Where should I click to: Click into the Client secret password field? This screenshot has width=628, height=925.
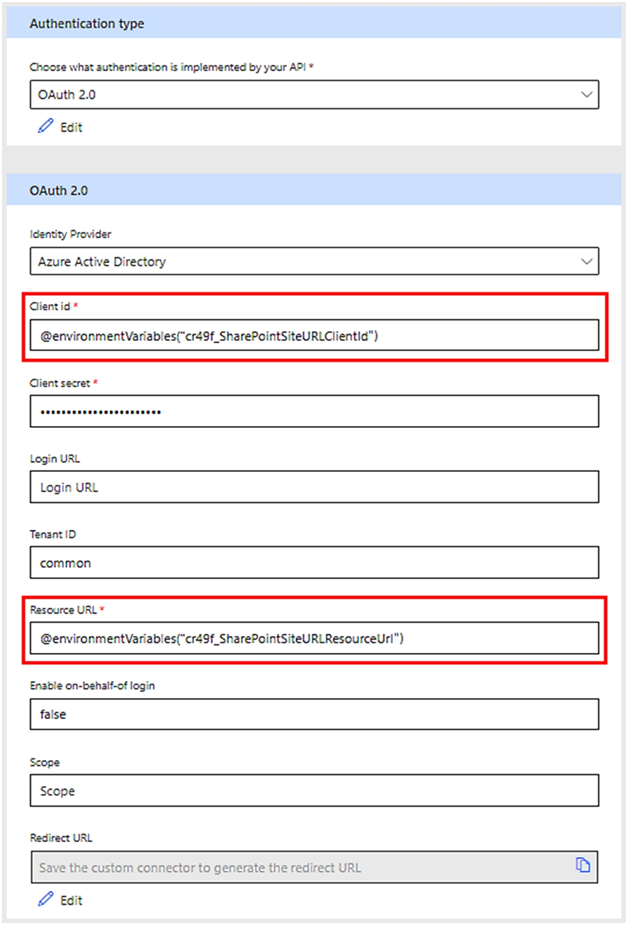tap(314, 411)
